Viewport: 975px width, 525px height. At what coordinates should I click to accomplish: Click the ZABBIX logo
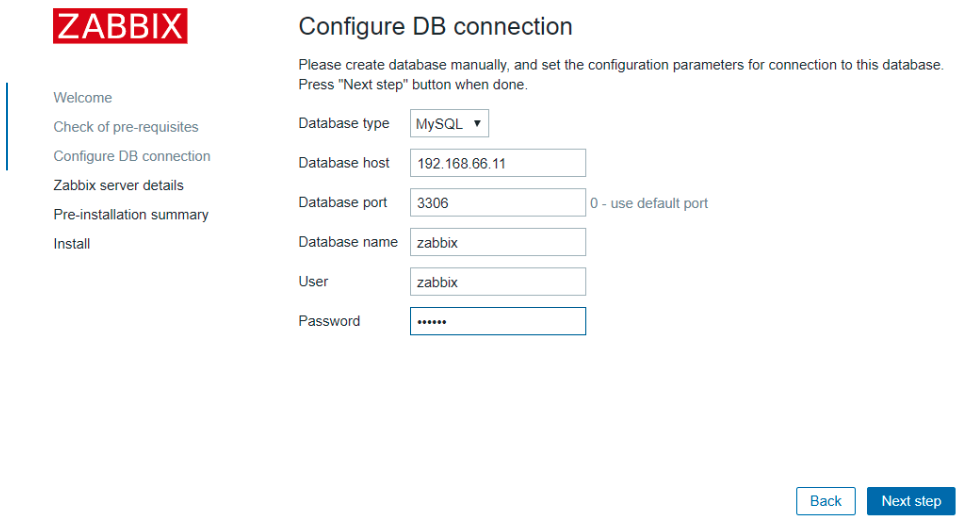coord(120,26)
